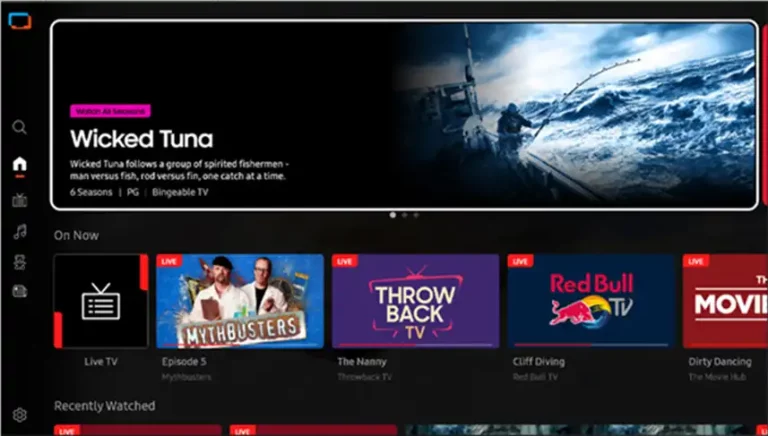Click the On Now section heading
The width and height of the screenshot is (768, 436).
point(76,236)
